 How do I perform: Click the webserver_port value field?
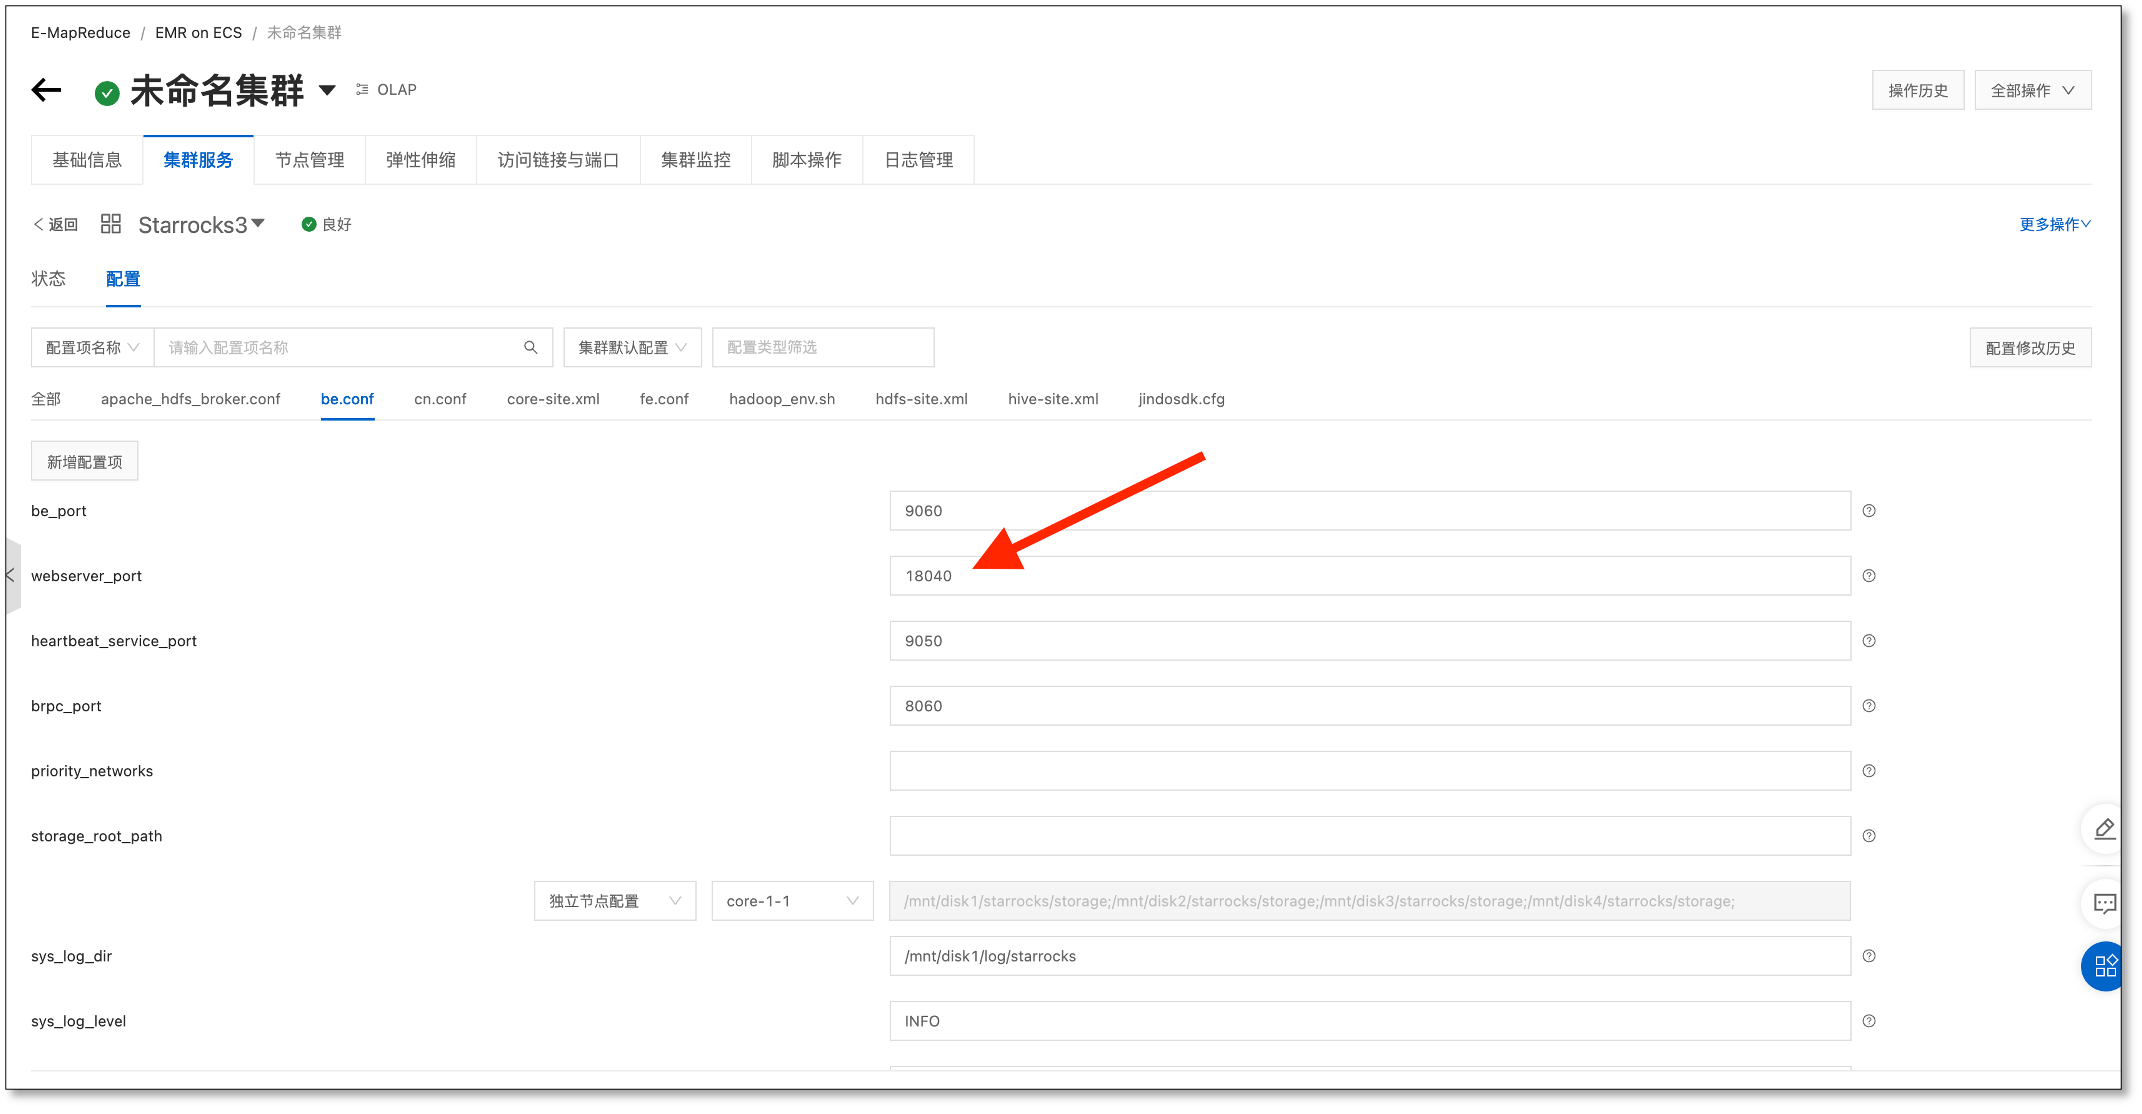pos(1370,576)
